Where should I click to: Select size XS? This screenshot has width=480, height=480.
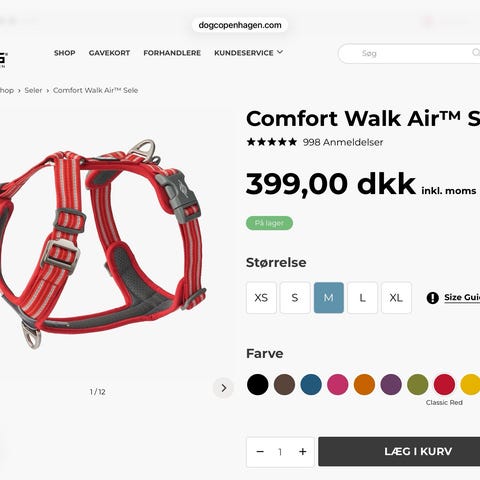[x=261, y=298]
